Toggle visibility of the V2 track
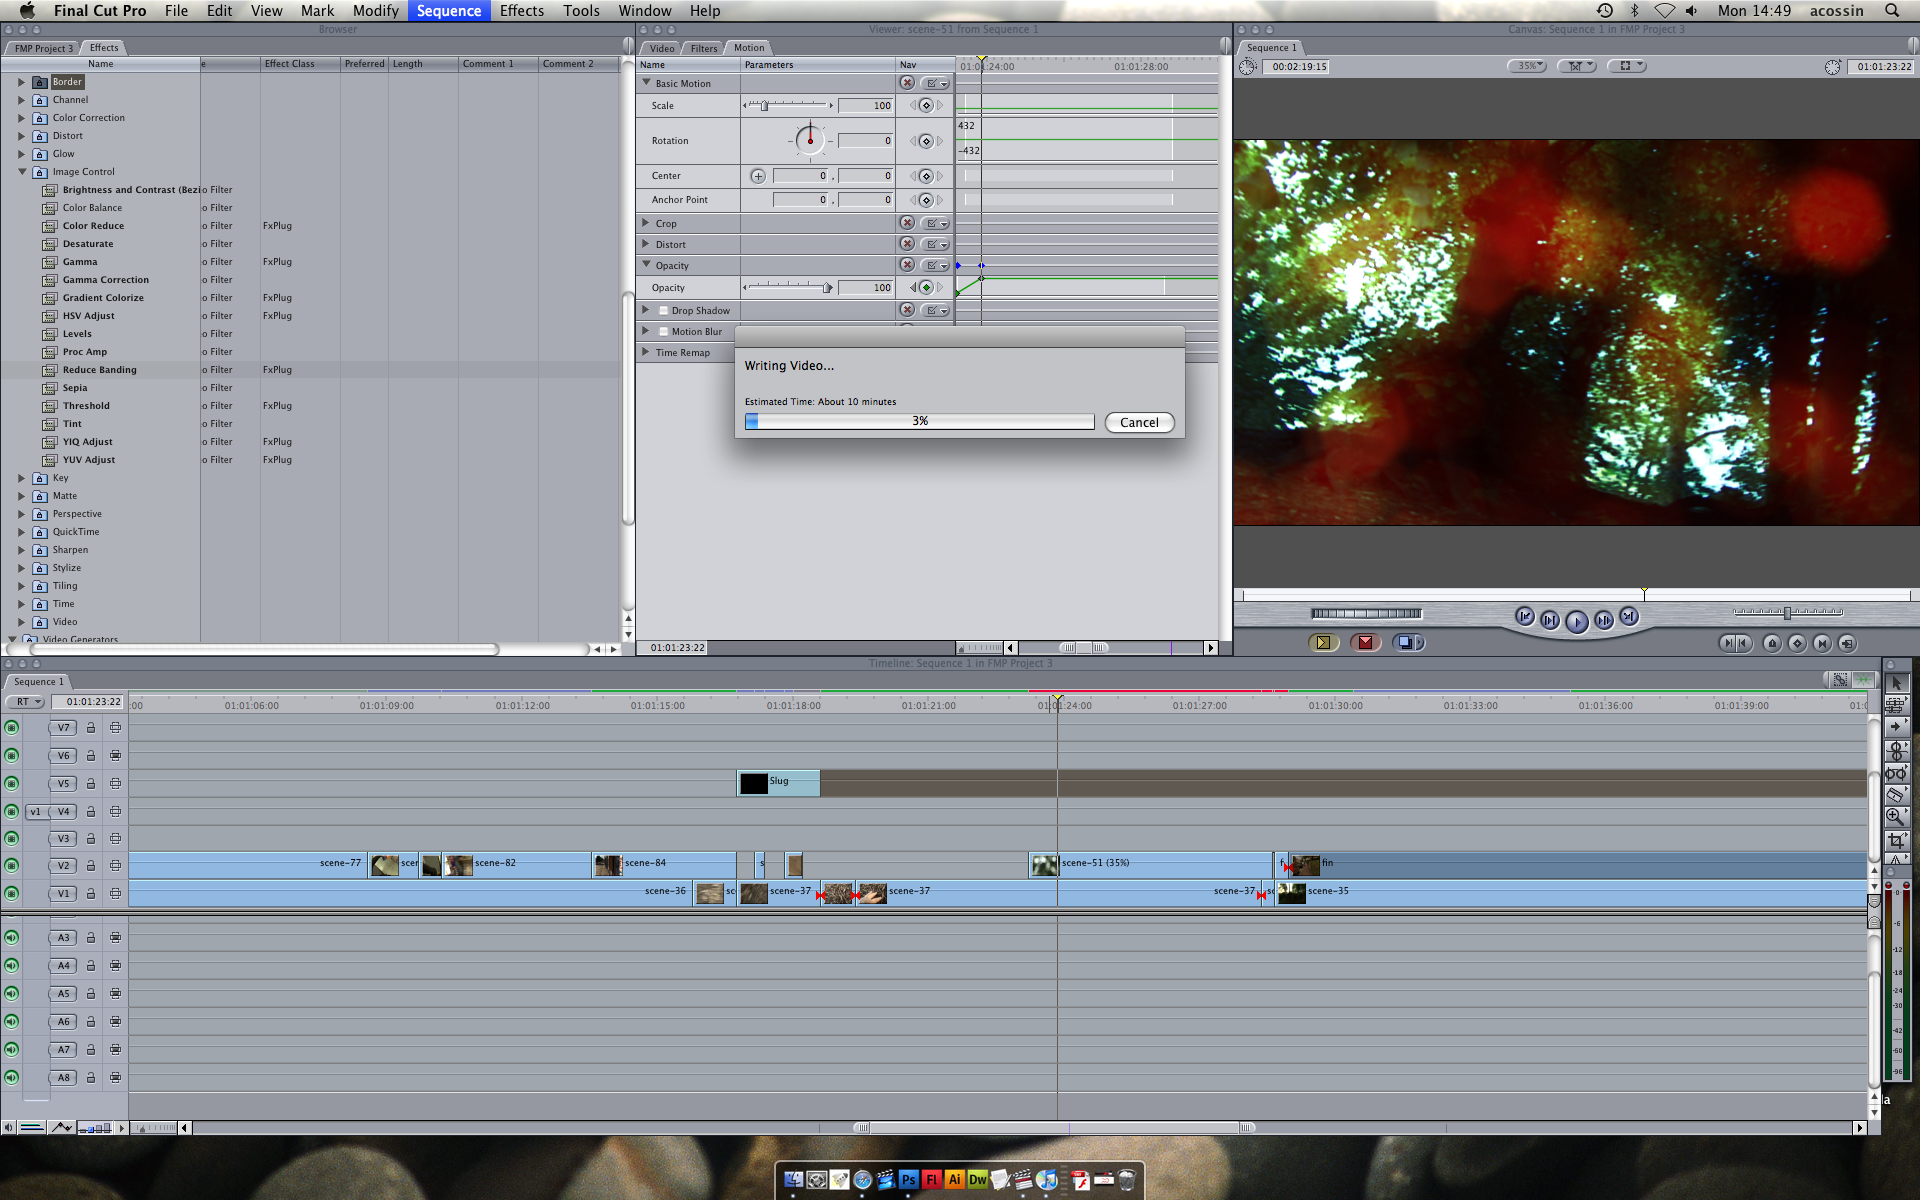Viewport: 1920px width, 1200px height. (x=12, y=865)
